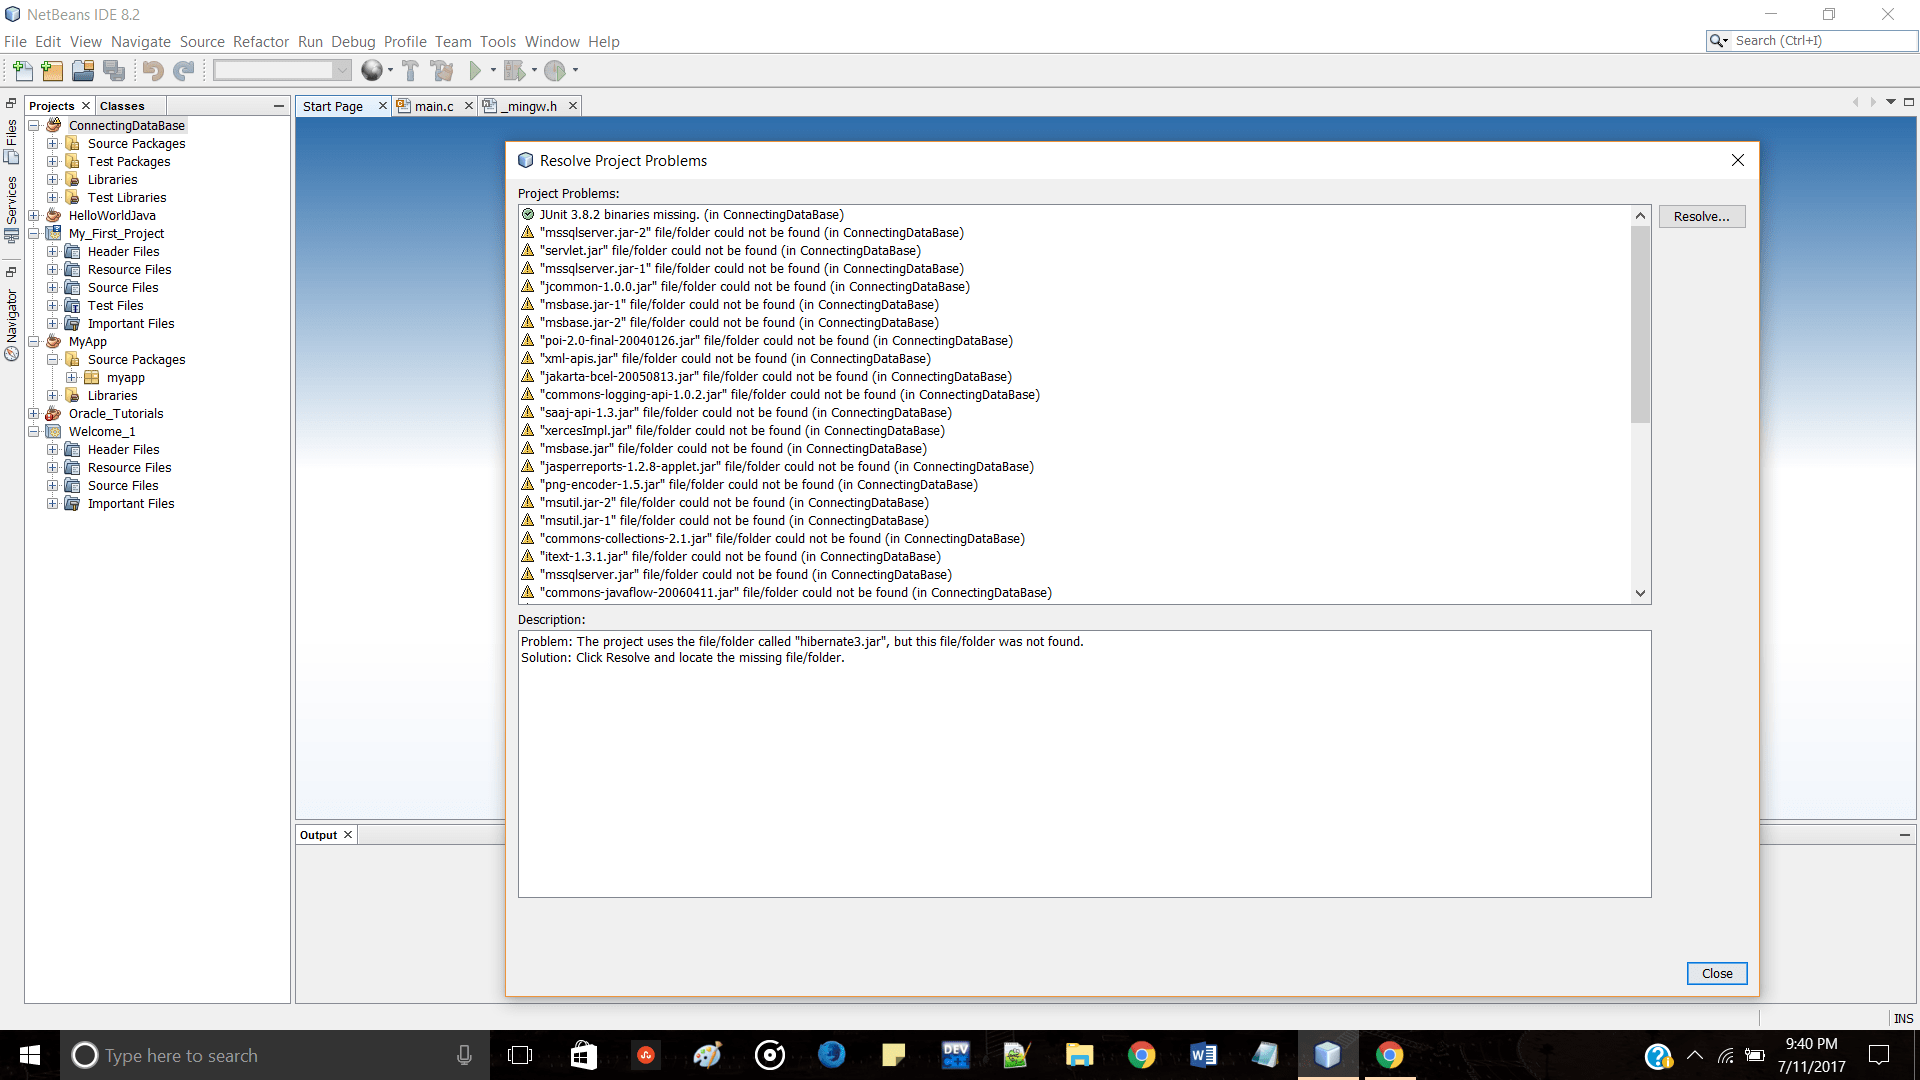Close the Resolve Project Problems dialog via Close
Viewport: 1920px width, 1080px height.
(1716, 973)
